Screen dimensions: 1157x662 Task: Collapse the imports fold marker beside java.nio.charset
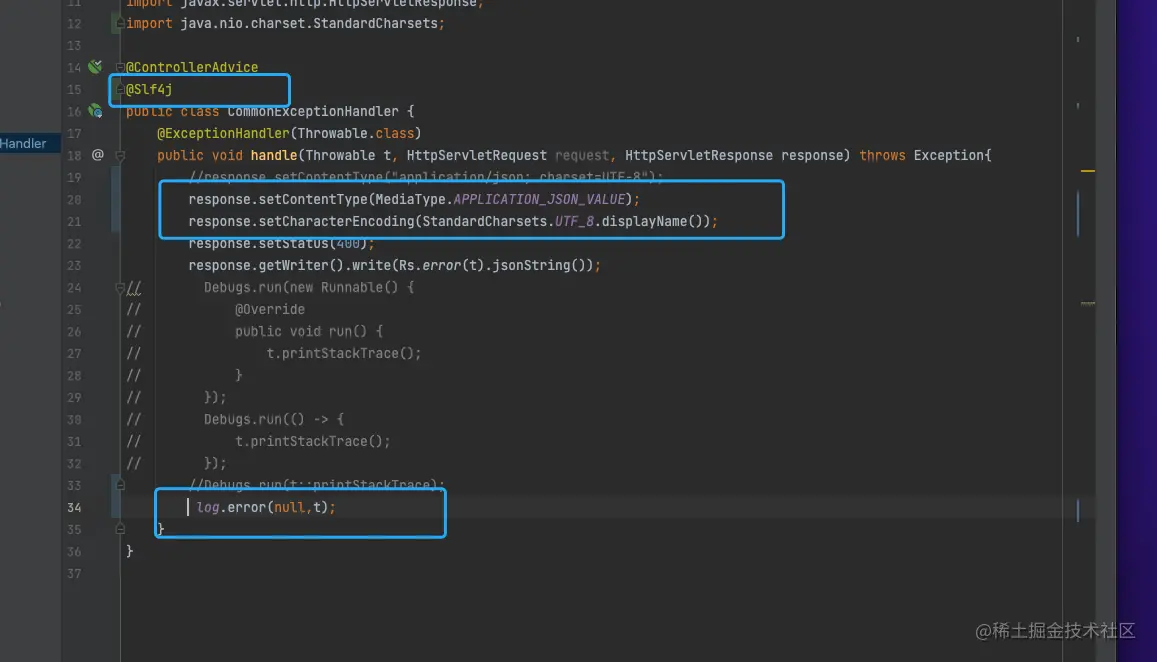click(120, 24)
